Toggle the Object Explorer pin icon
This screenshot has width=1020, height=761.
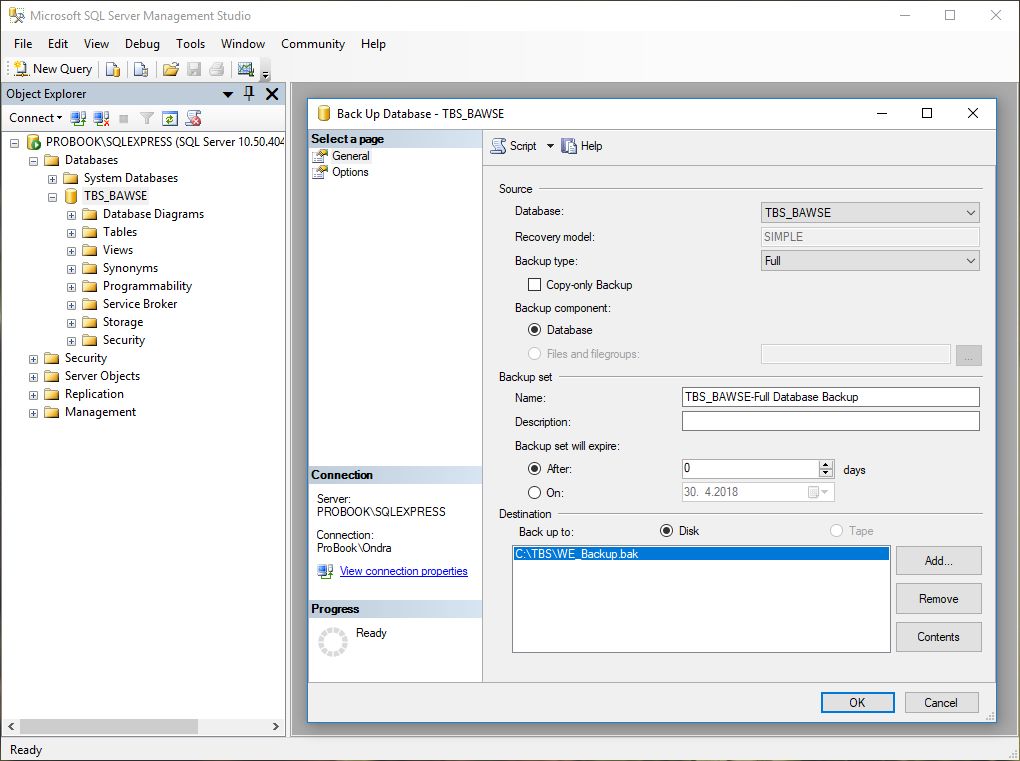(249, 94)
